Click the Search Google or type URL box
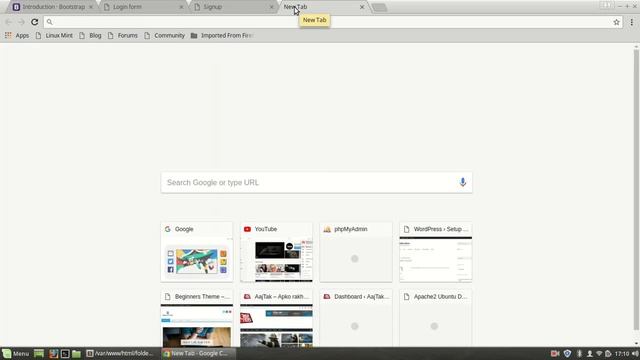This screenshot has height=360, width=640. tap(316, 182)
